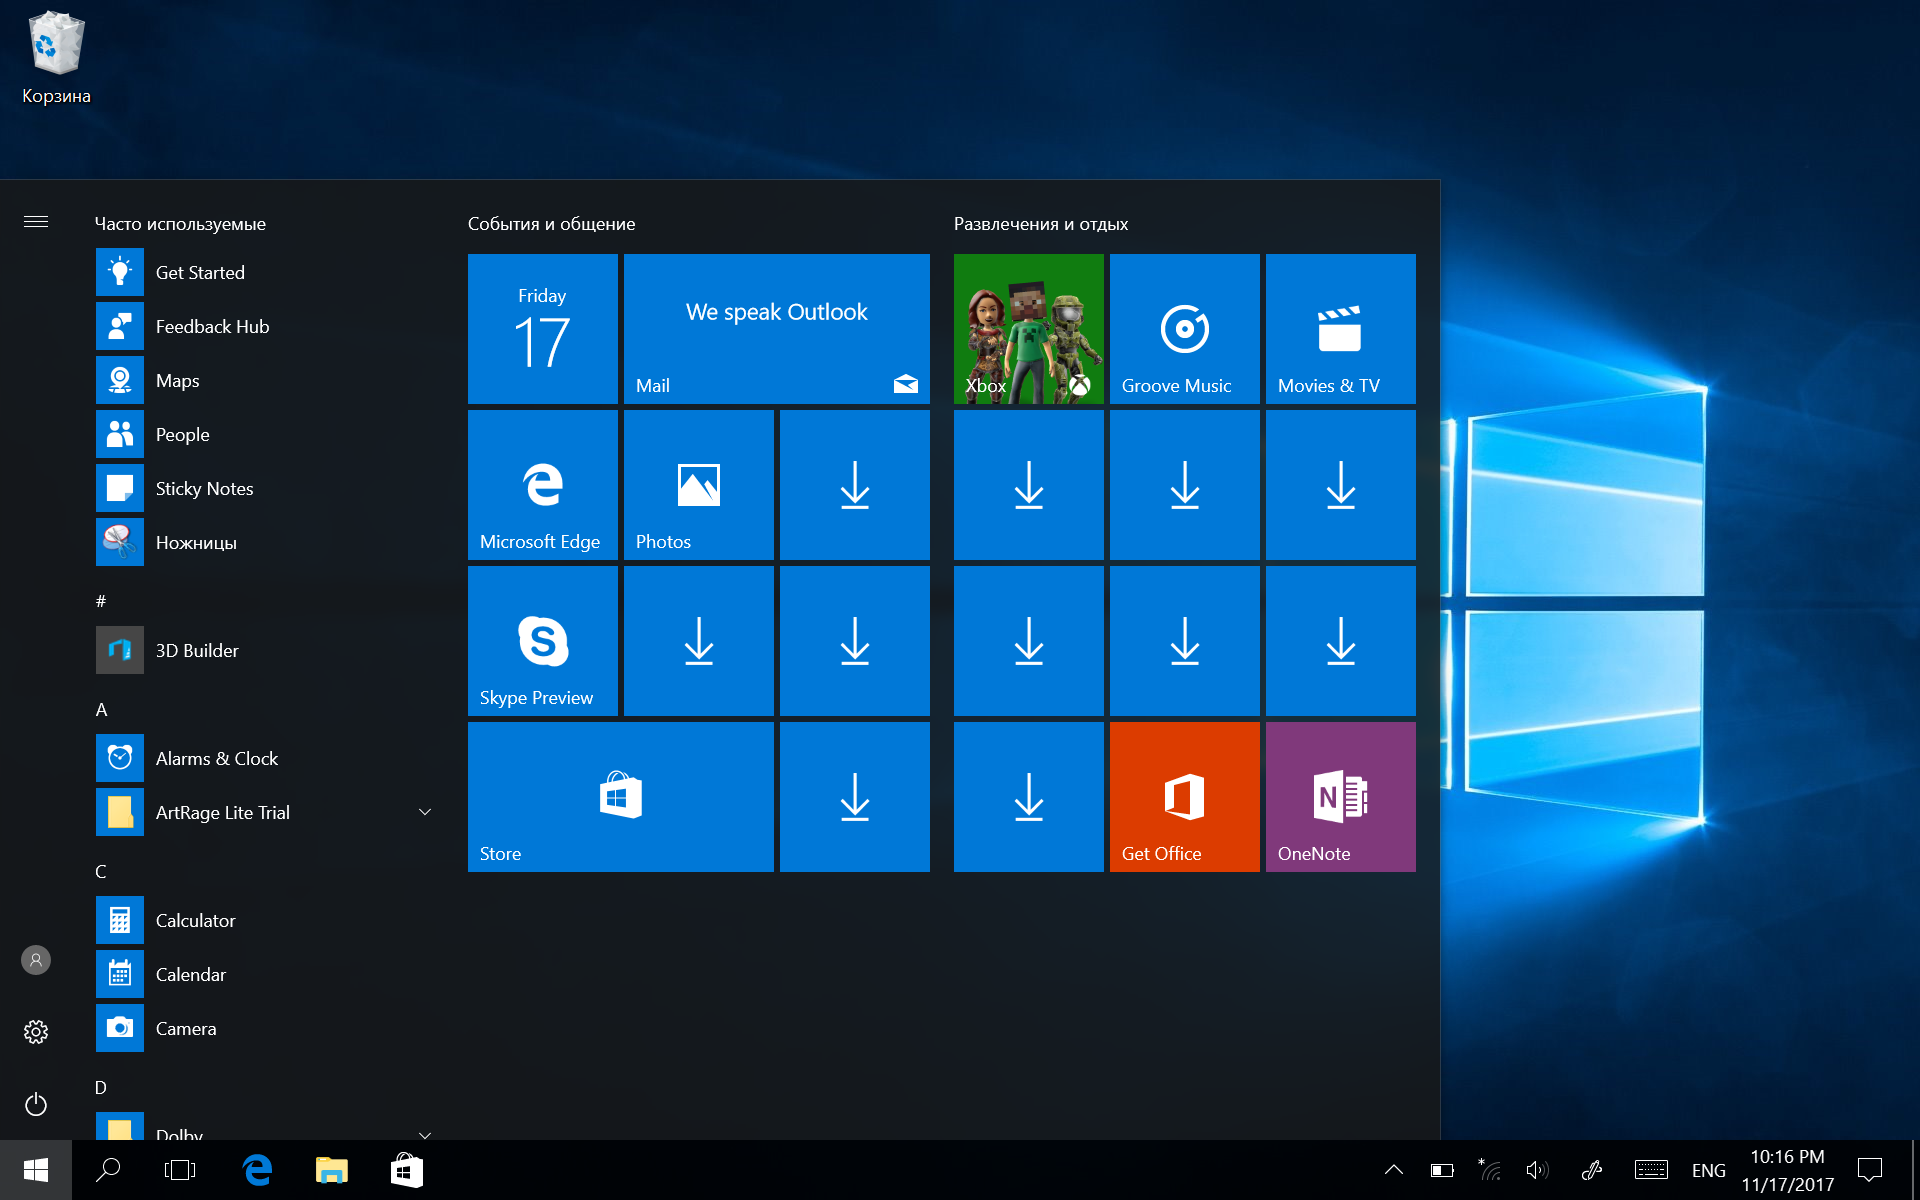Viewport: 1920px width, 1200px height.
Task: Open the Store tile
Action: coord(621,797)
